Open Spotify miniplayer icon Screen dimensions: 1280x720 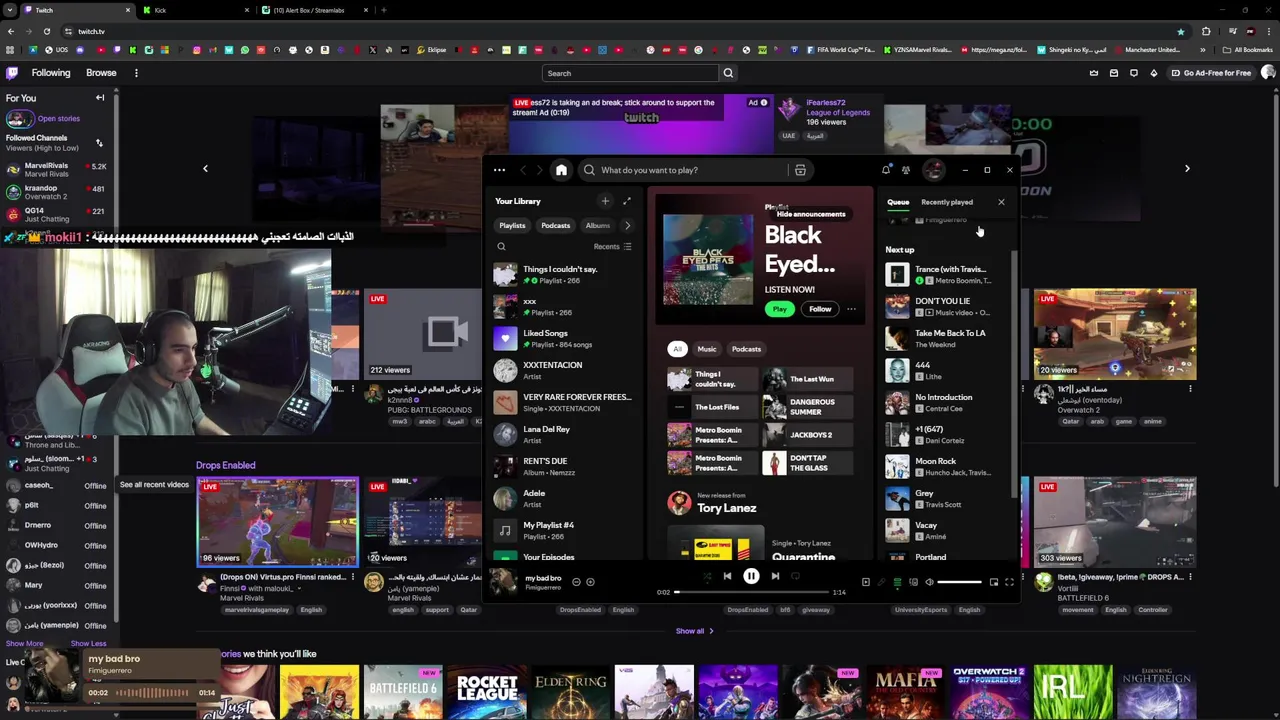(x=993, y=582)
